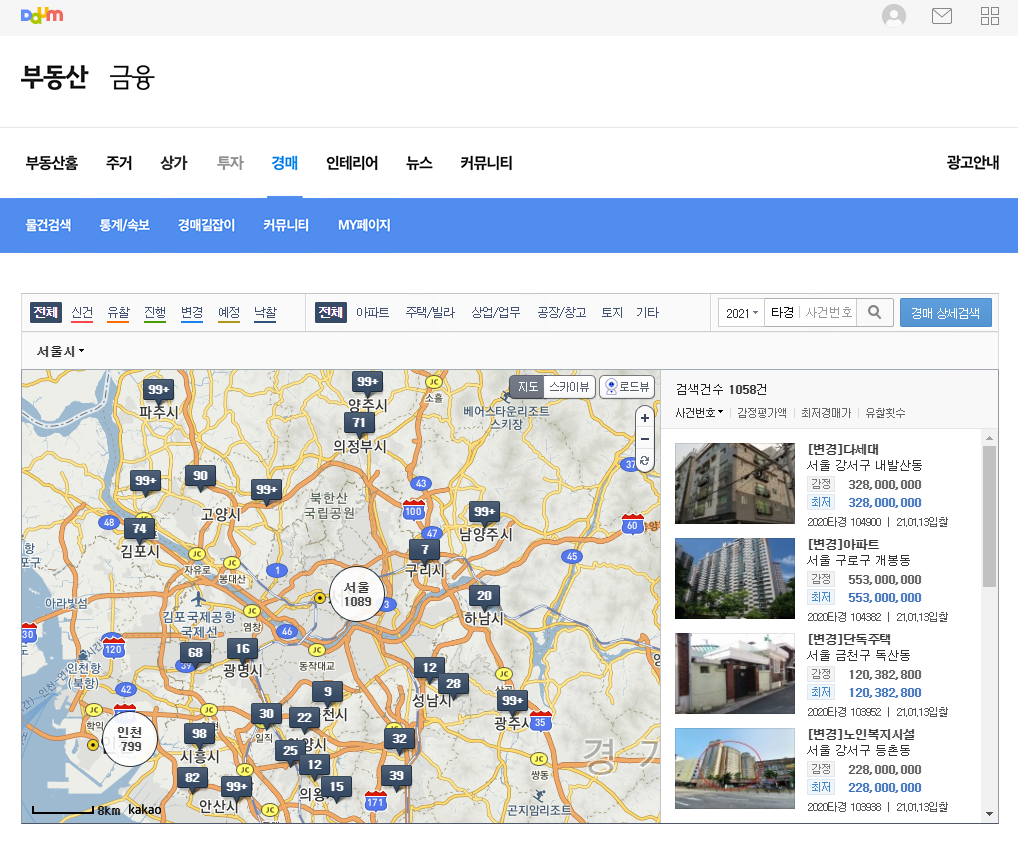Viewport: 1018px width, 847px height.
Task: Select the 98 marker above 시흥시
Action: 199,734
